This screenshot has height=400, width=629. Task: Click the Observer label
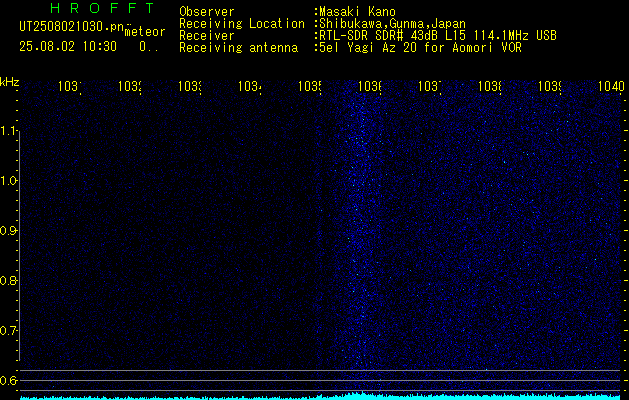(x=207, y=11)
